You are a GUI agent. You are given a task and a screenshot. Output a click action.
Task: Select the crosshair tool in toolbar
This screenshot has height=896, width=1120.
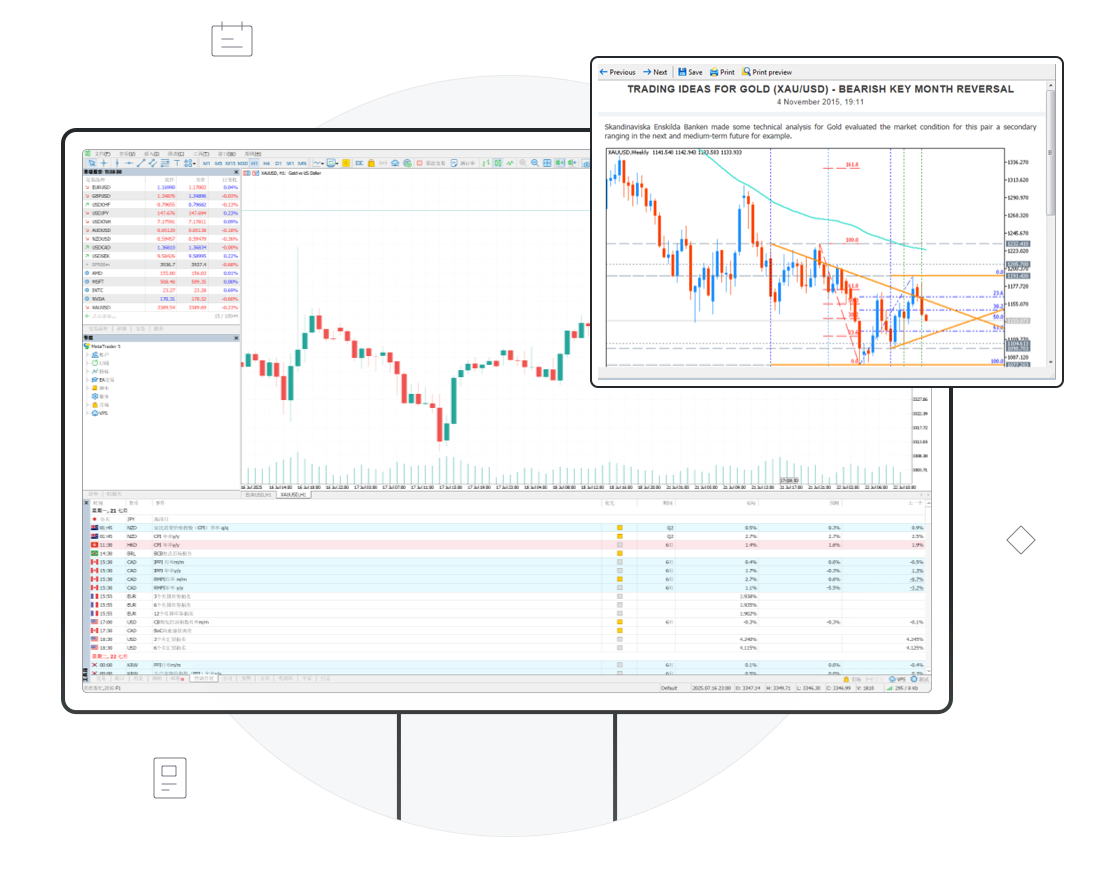click(x=103, y=163)
